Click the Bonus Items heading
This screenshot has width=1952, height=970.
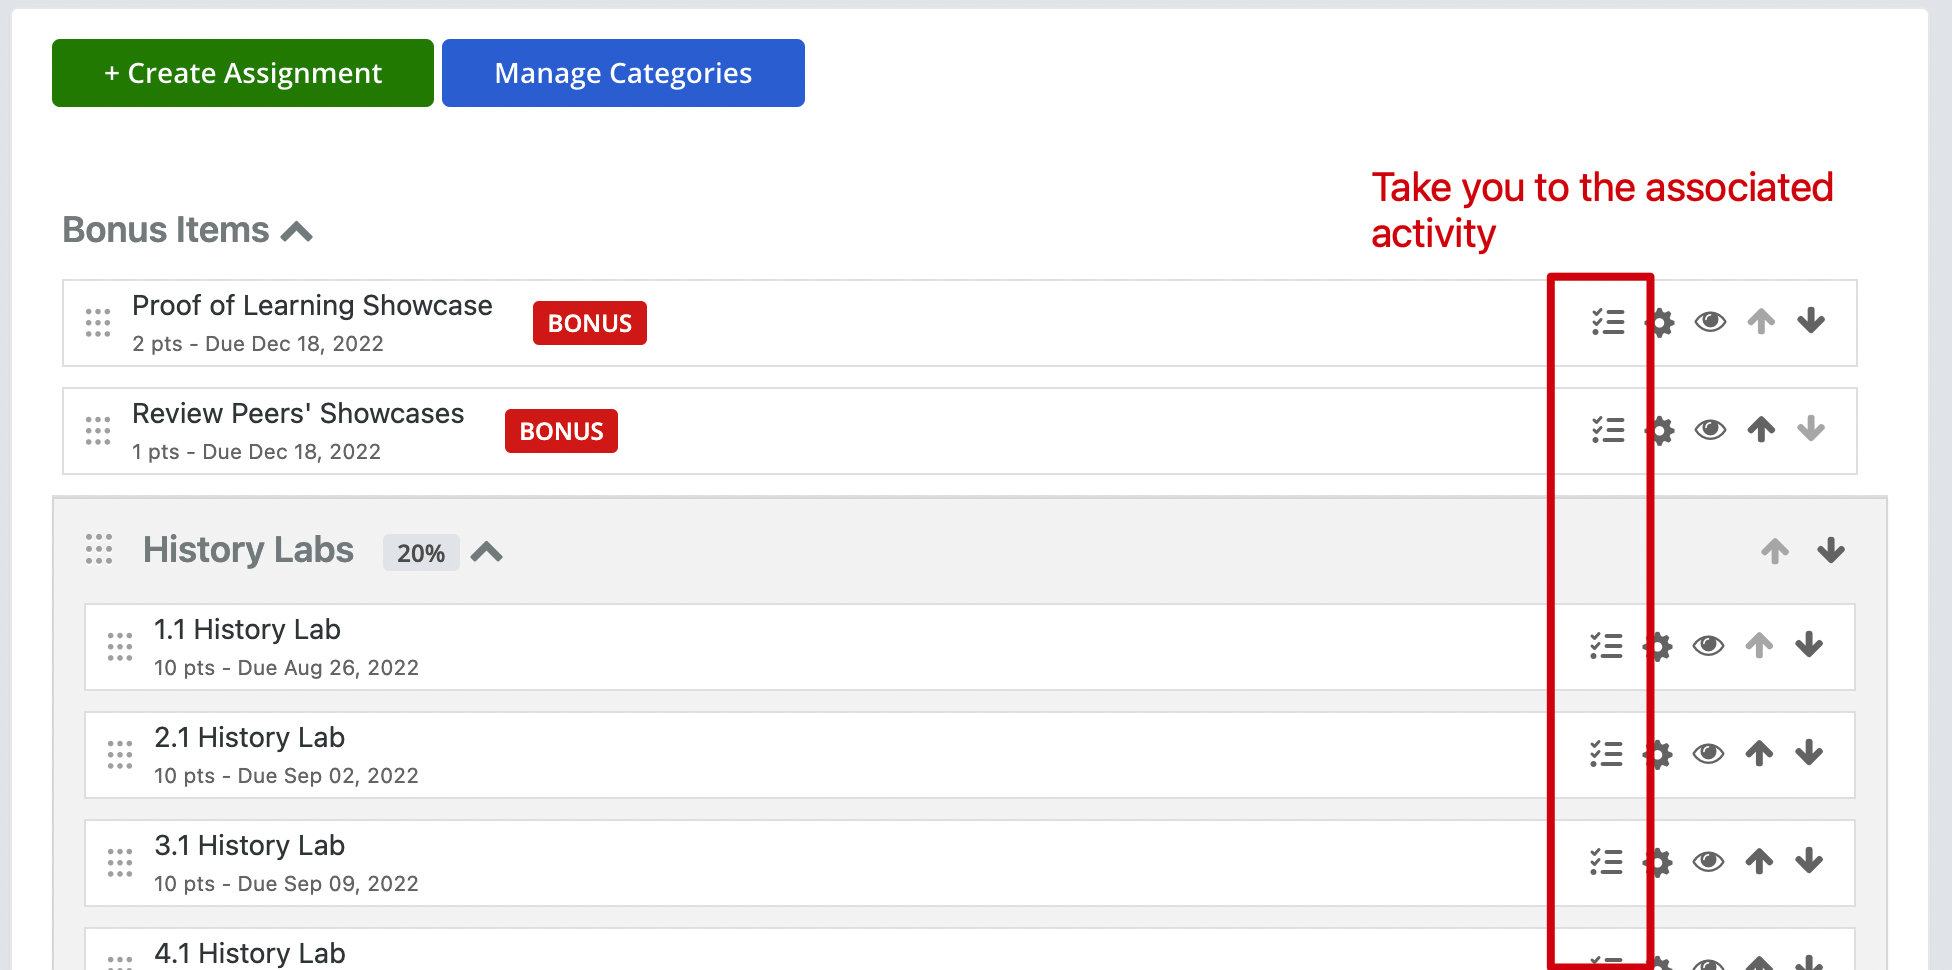(x=166, y=230)
